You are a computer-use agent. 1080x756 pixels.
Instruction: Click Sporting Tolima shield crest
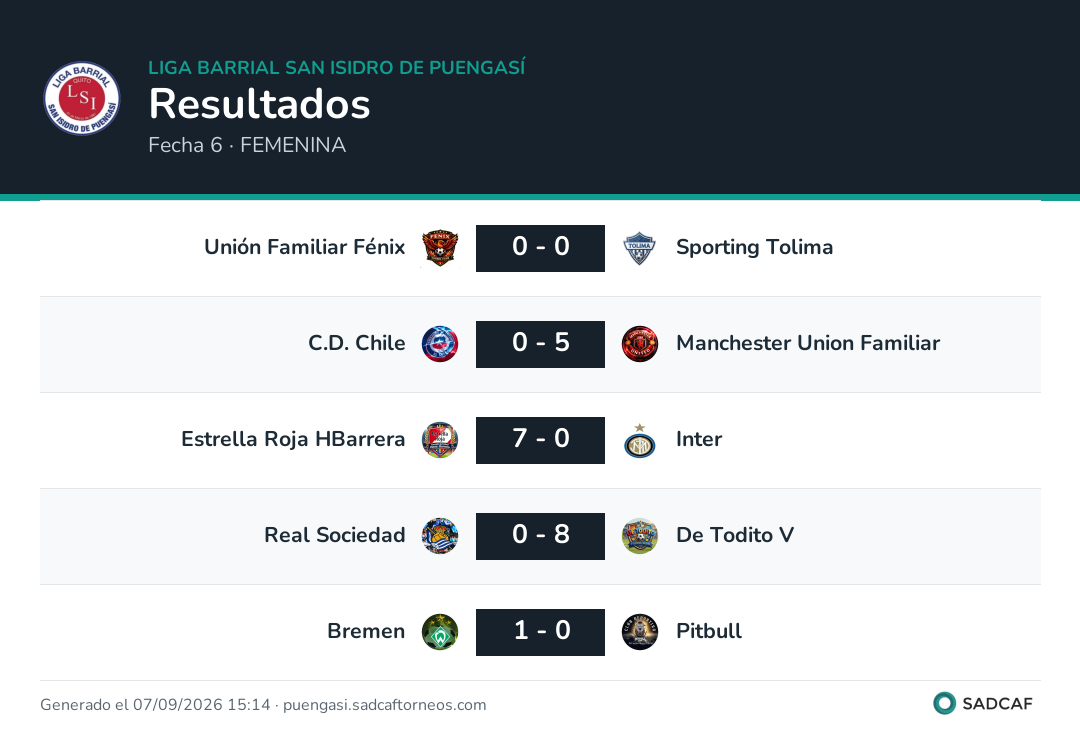640,248
